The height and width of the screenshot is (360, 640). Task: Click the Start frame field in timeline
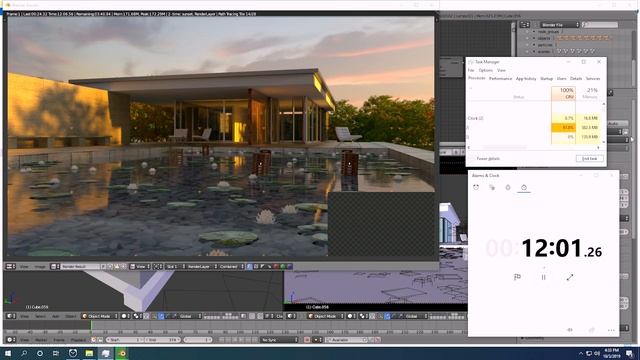click(126, 340)
